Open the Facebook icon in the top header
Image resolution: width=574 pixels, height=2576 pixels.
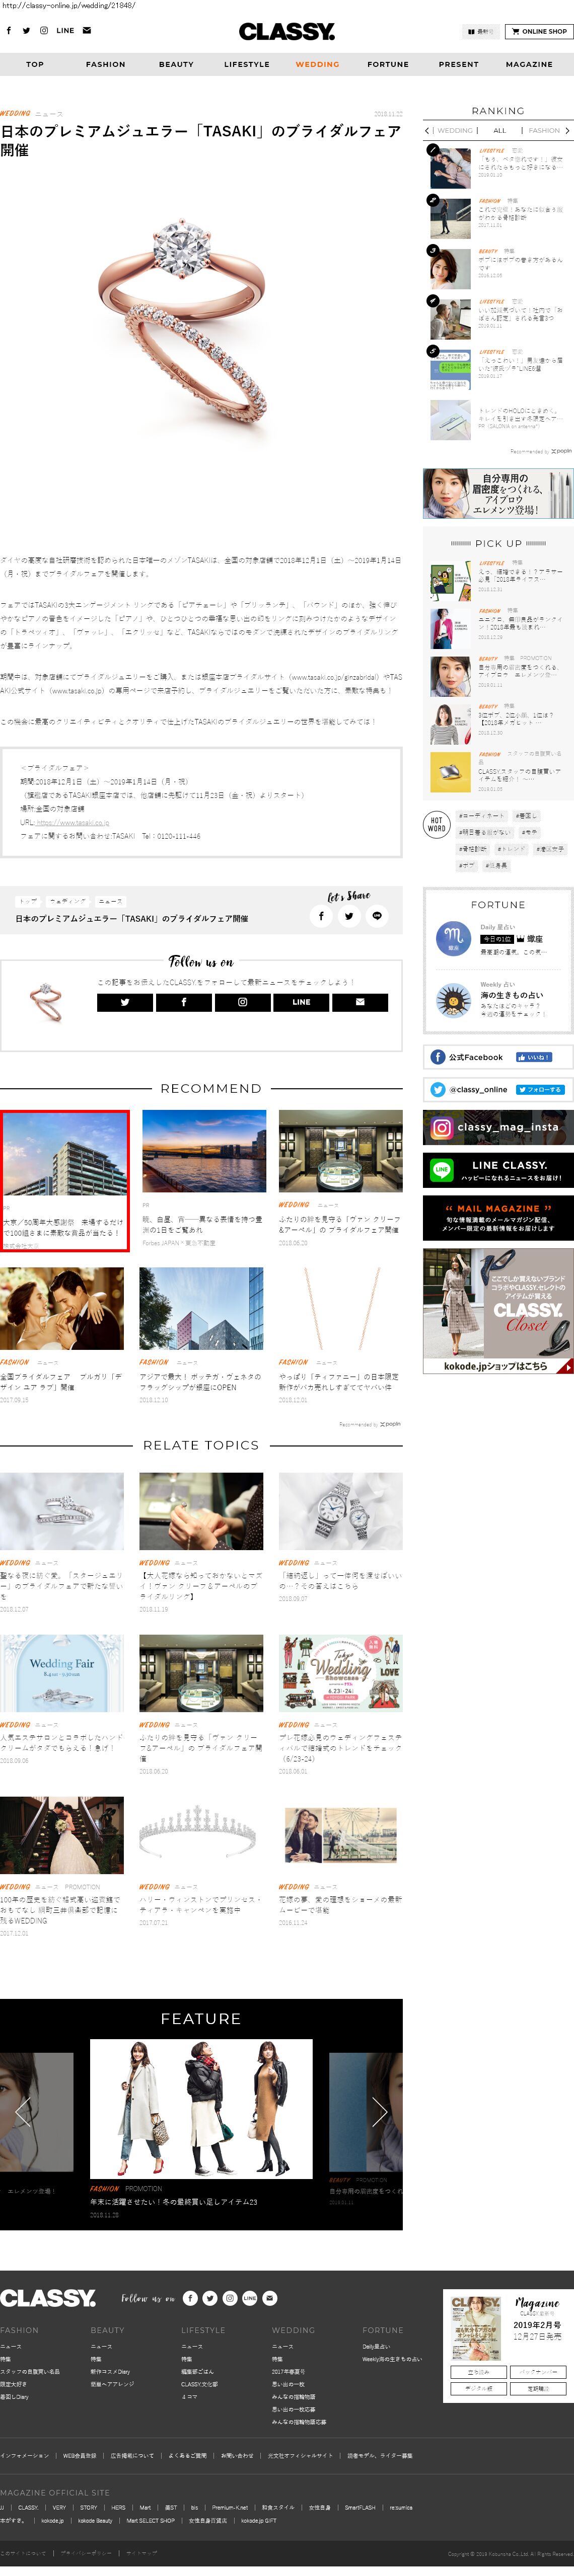pos(9,31)
